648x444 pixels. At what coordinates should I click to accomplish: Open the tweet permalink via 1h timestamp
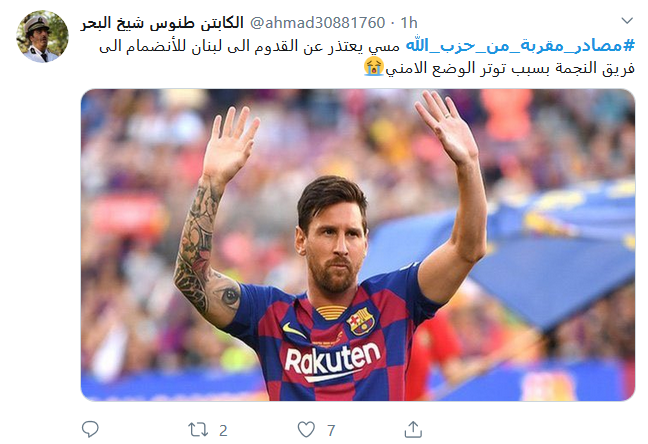pyautogui.click(x=409, y=23)
